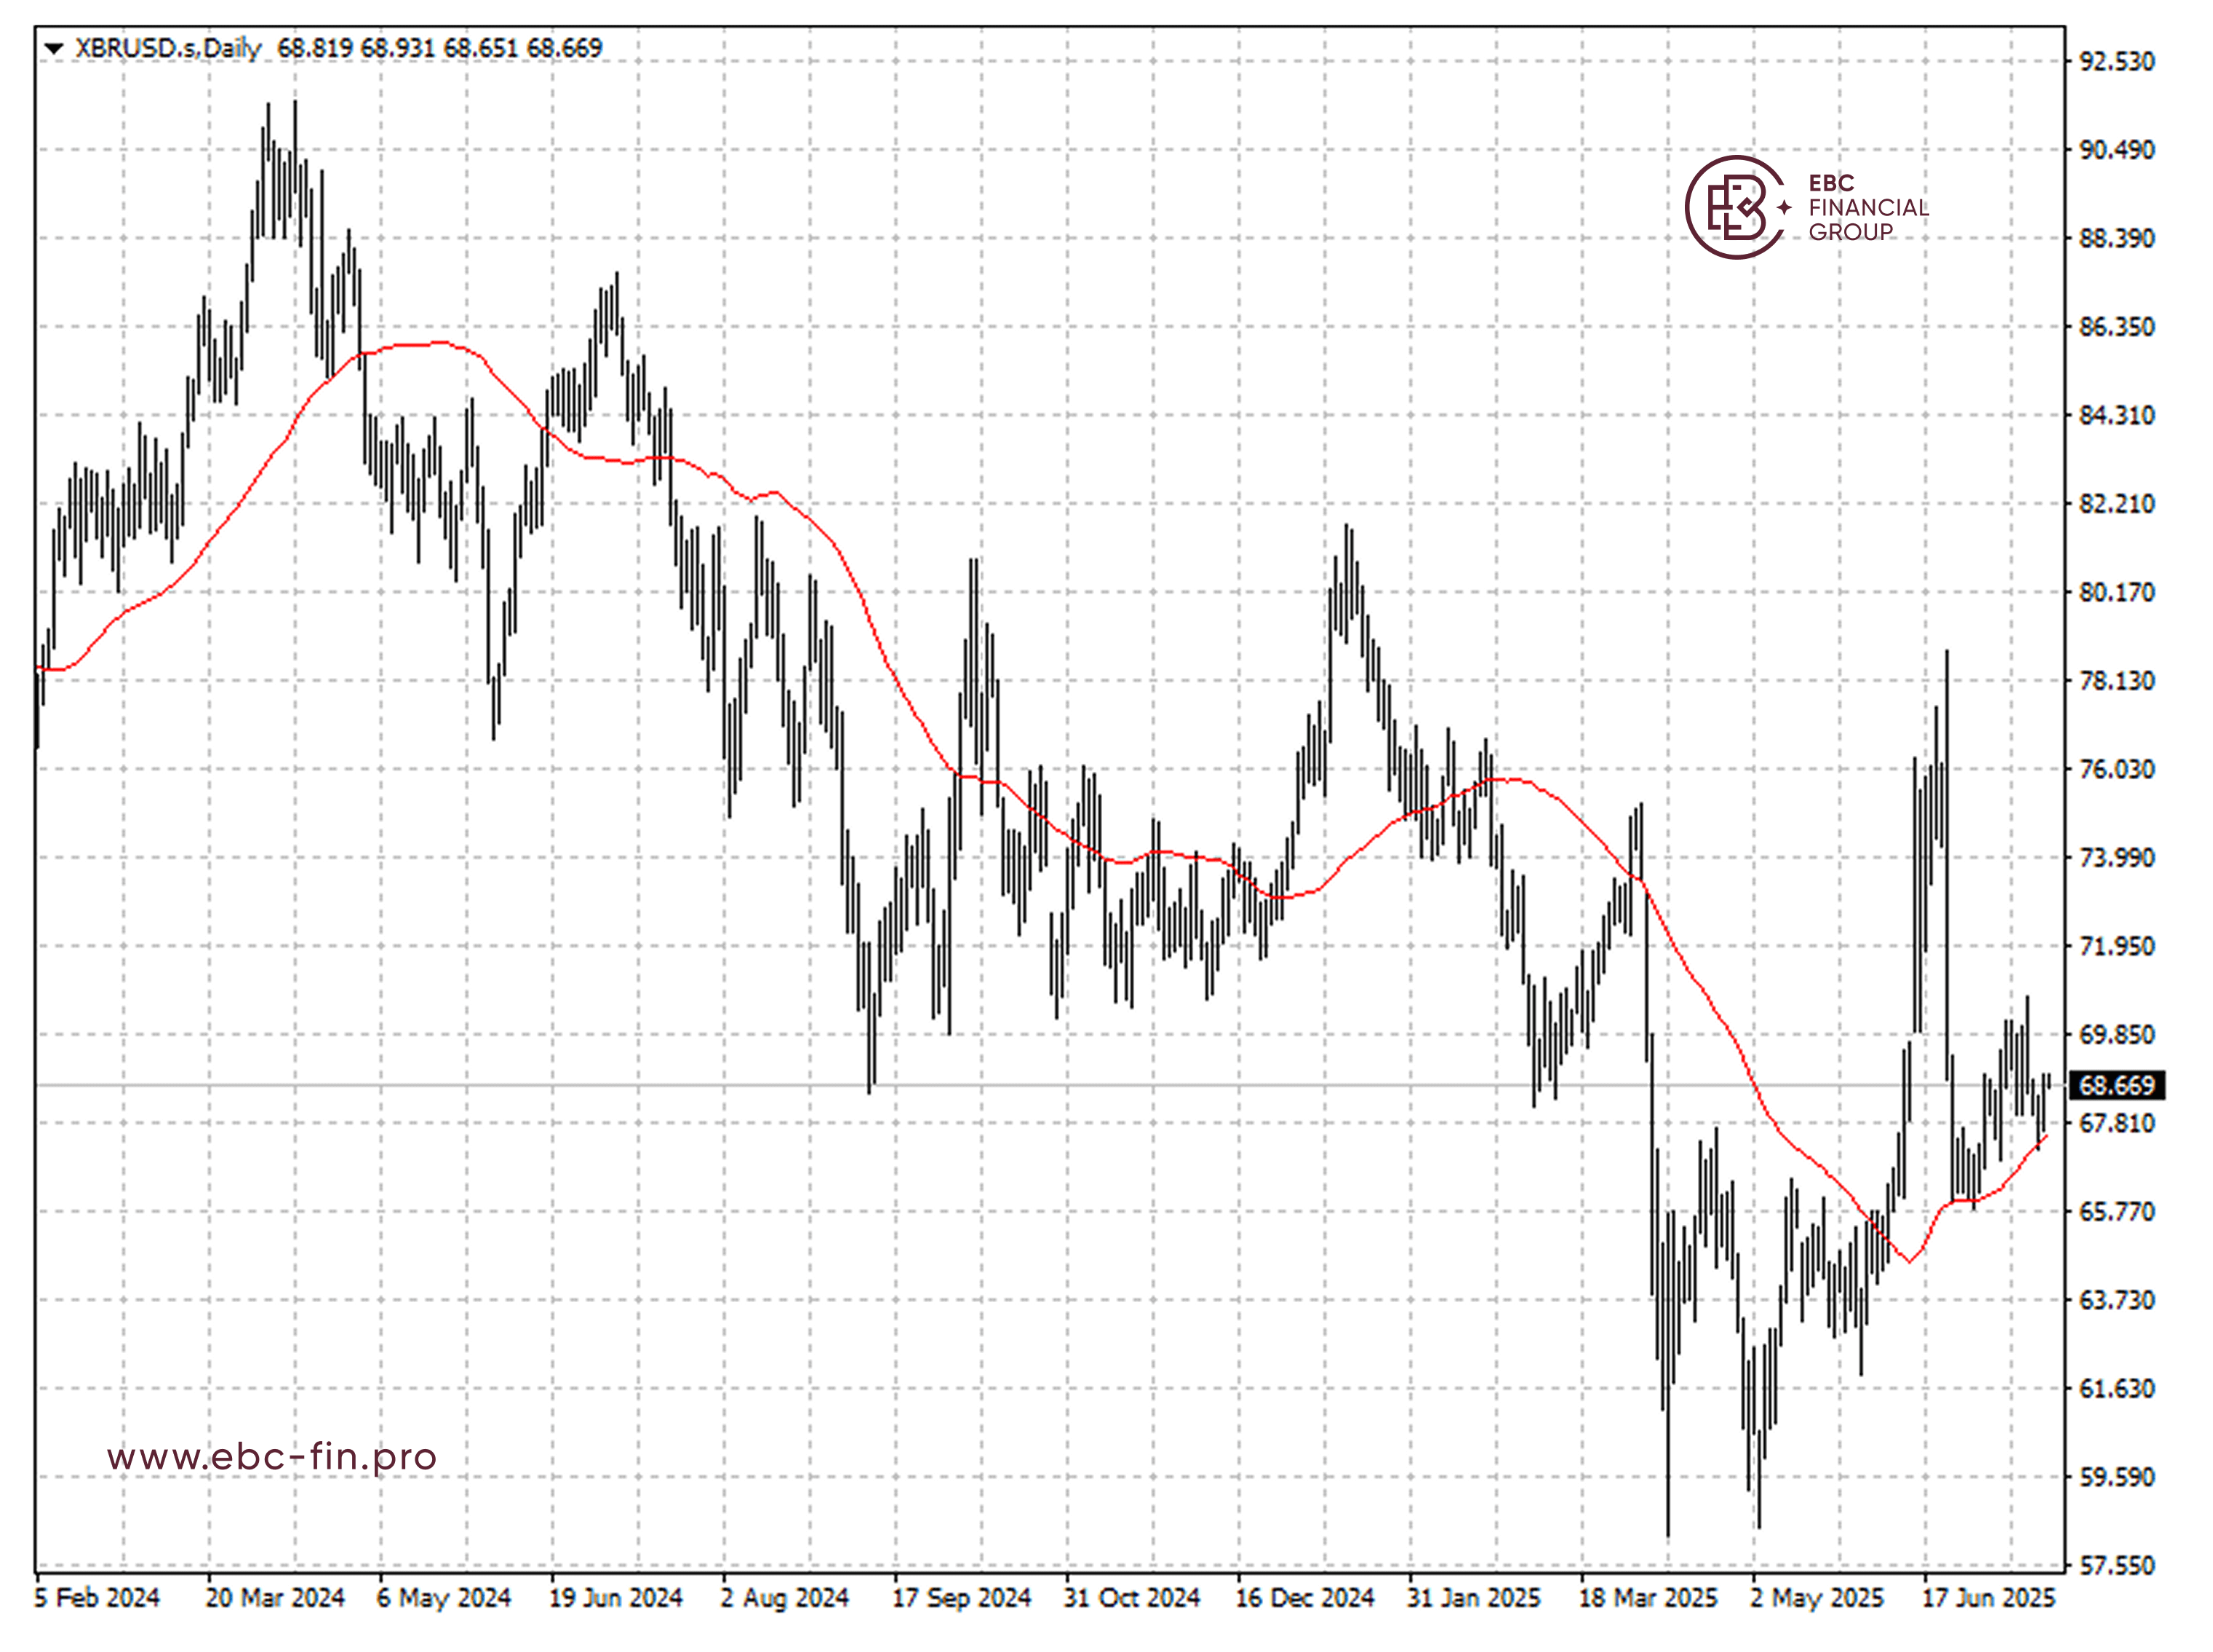Click the 17 Jun 2025 date label
This screenshot has width=2213, height=1652.
click(x=1988, y=1598)
